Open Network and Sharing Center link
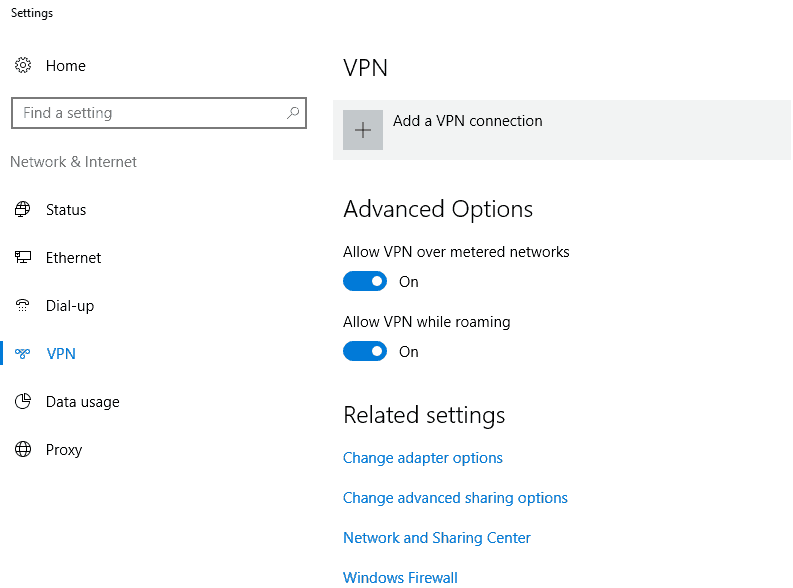This screenshot has width=793, height=588. click(437, 537)
